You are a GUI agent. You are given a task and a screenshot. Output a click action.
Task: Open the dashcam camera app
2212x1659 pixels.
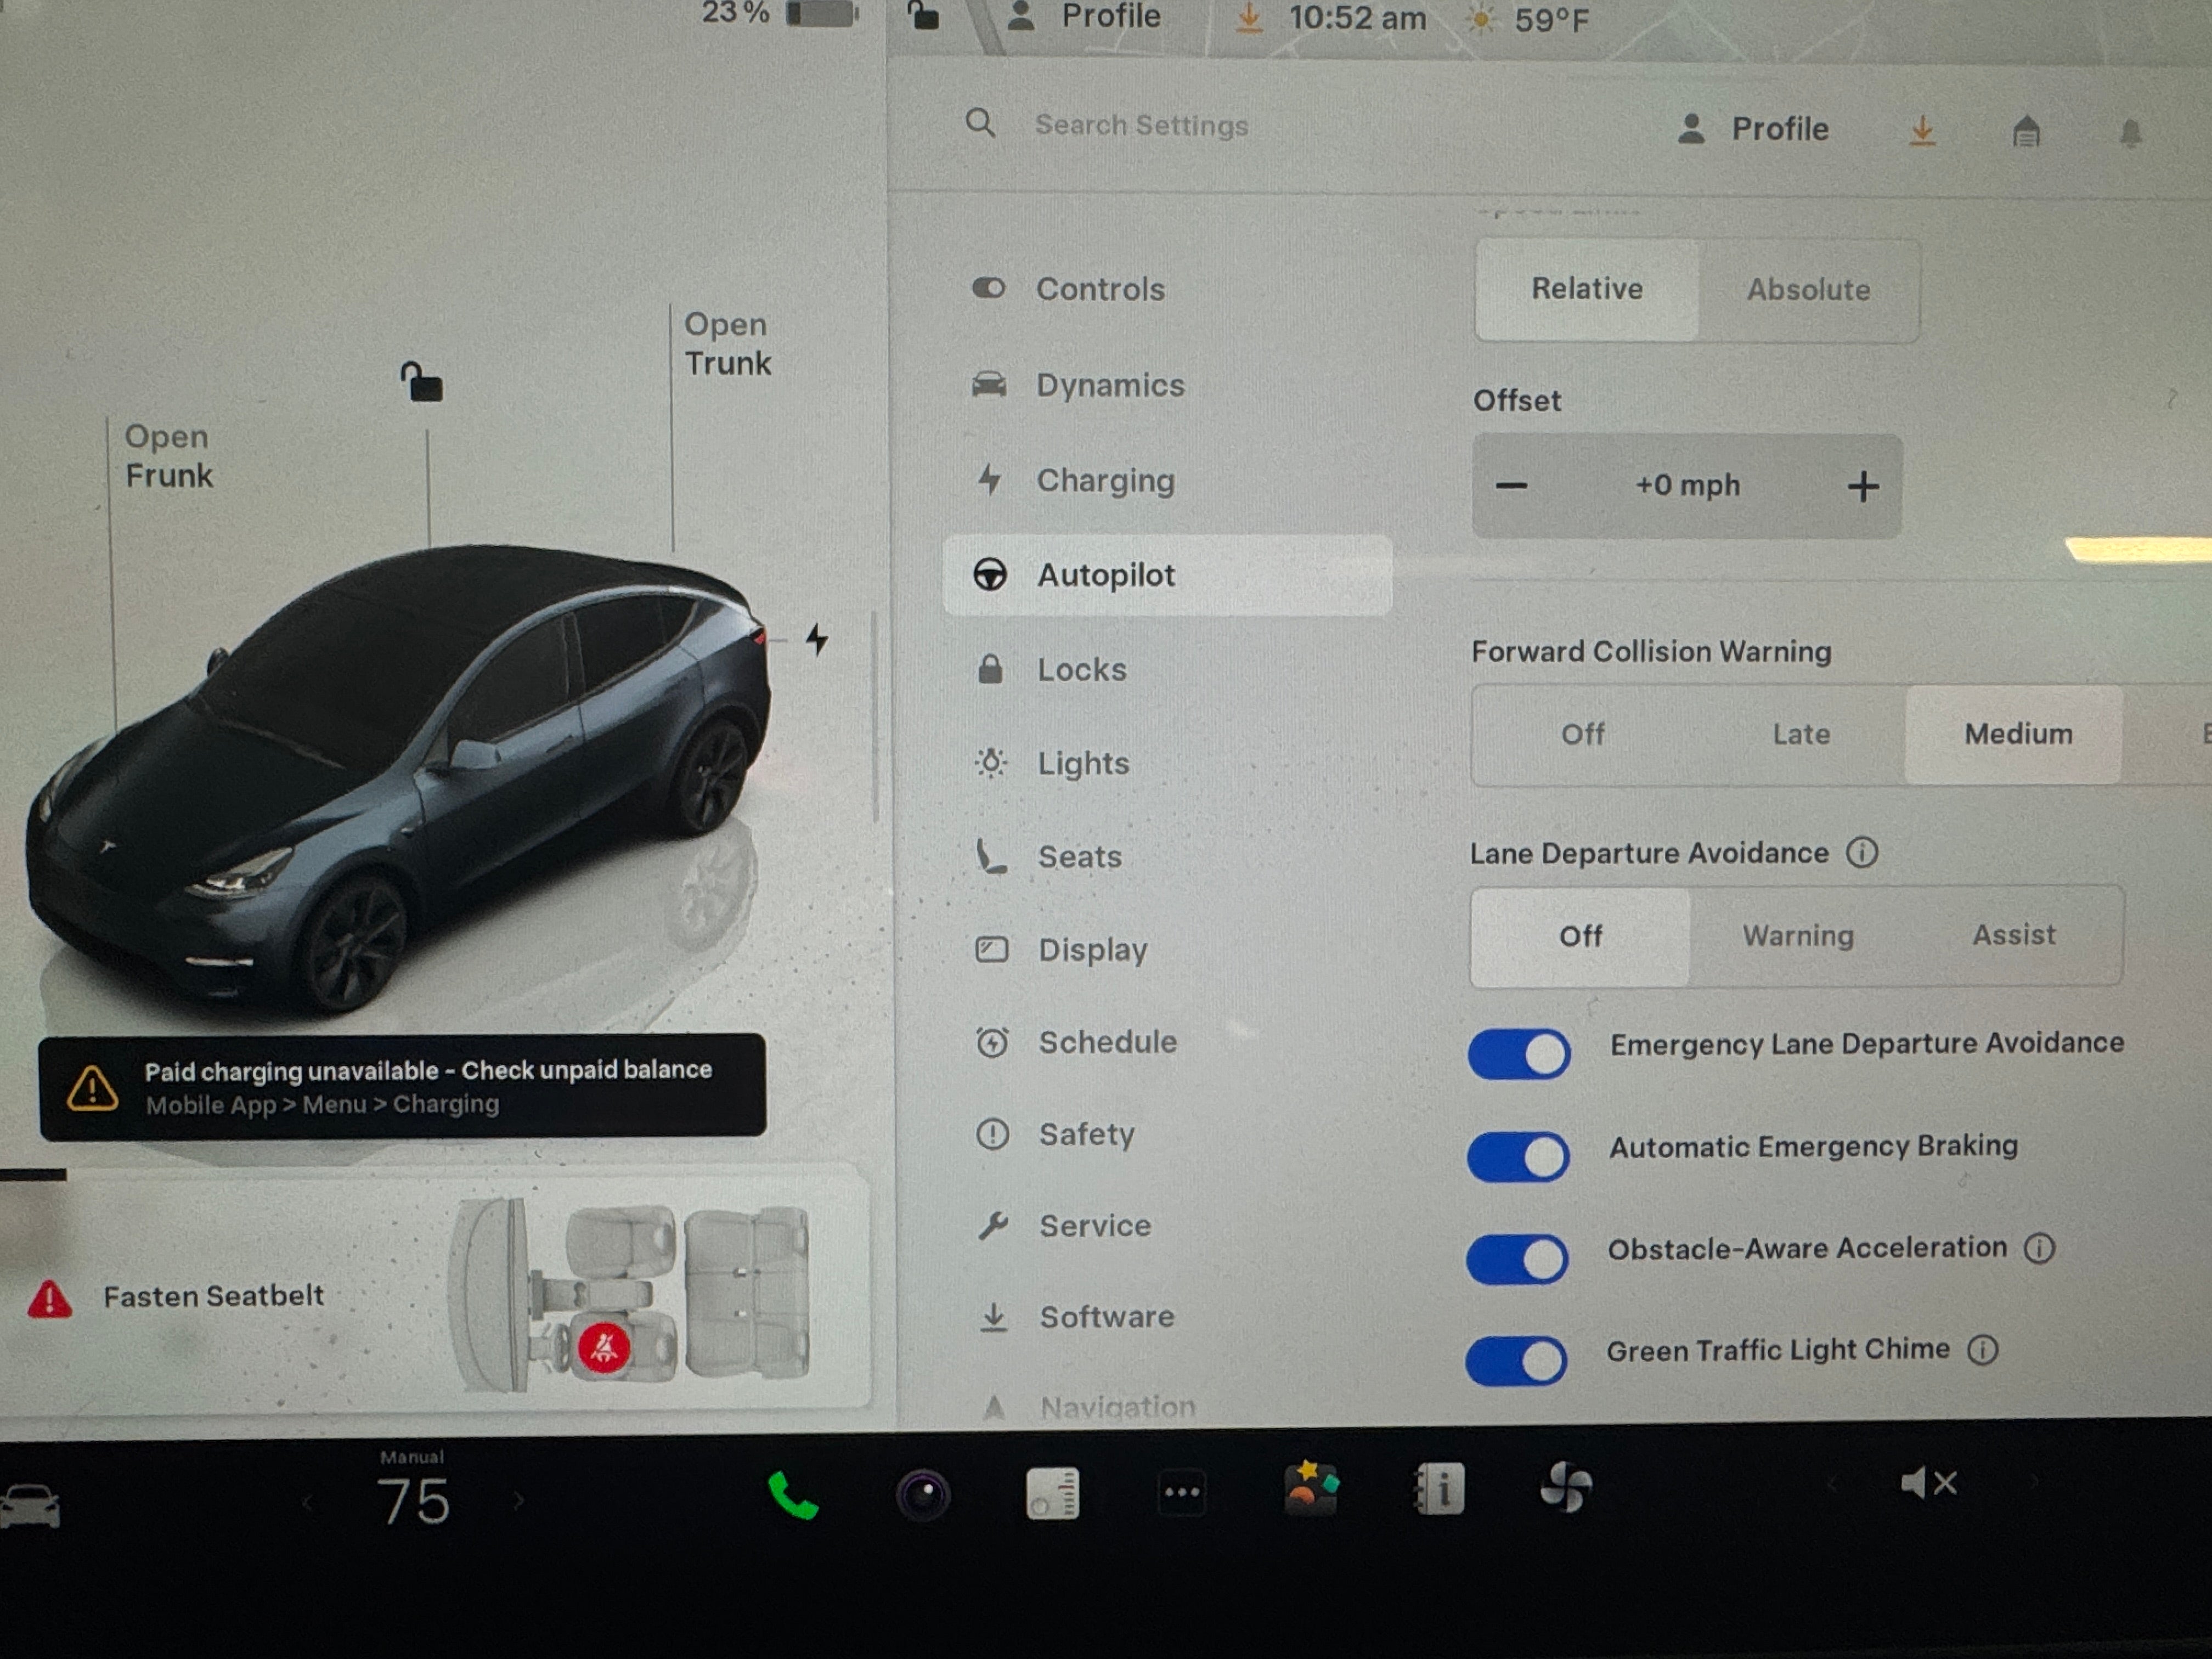tap(922, 1496)
